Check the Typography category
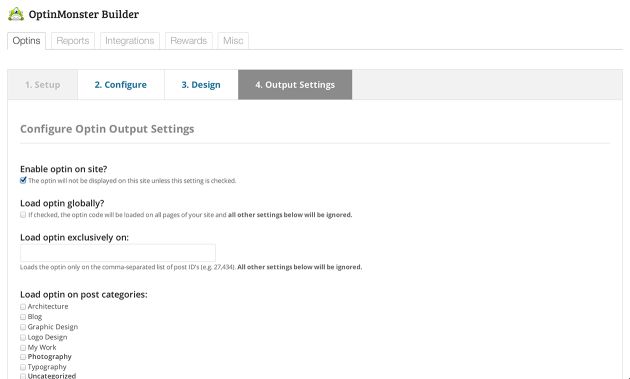630x379 pixels. [x=23, y=367]
